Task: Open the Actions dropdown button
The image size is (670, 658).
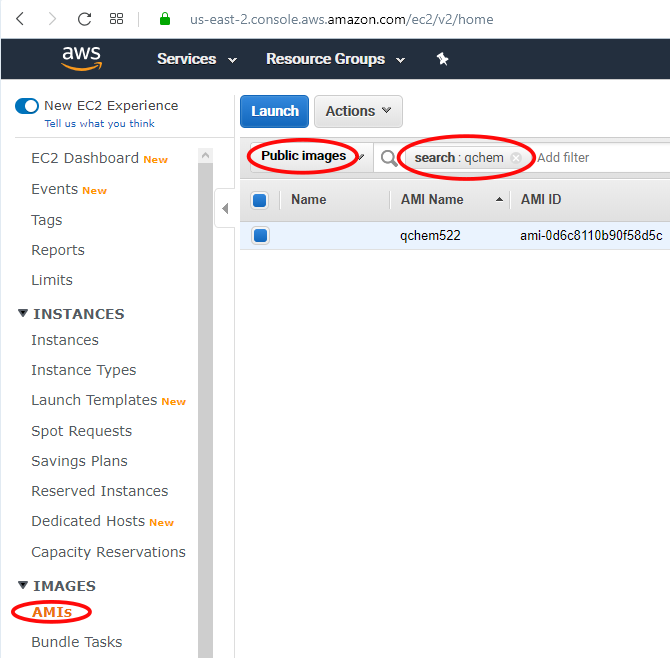Action: pos(358,112)
